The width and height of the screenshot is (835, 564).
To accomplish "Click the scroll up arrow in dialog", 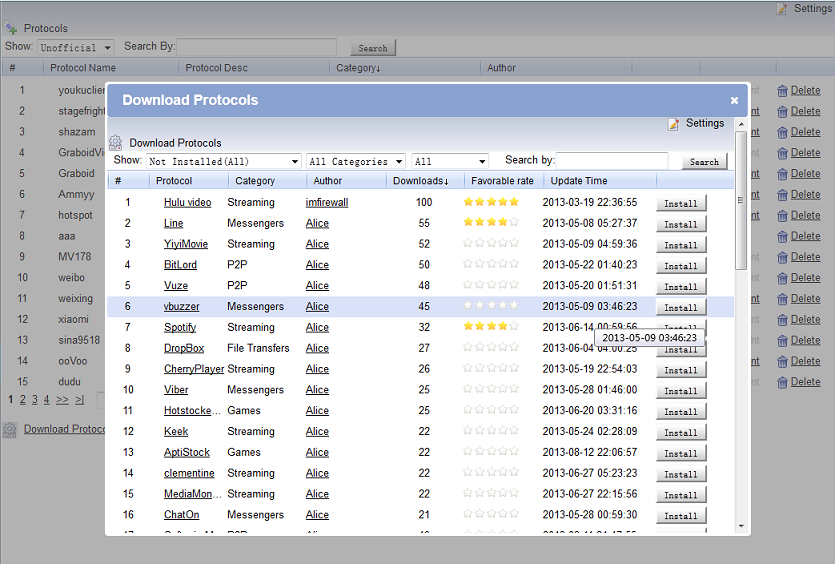I will coord(741,124).
